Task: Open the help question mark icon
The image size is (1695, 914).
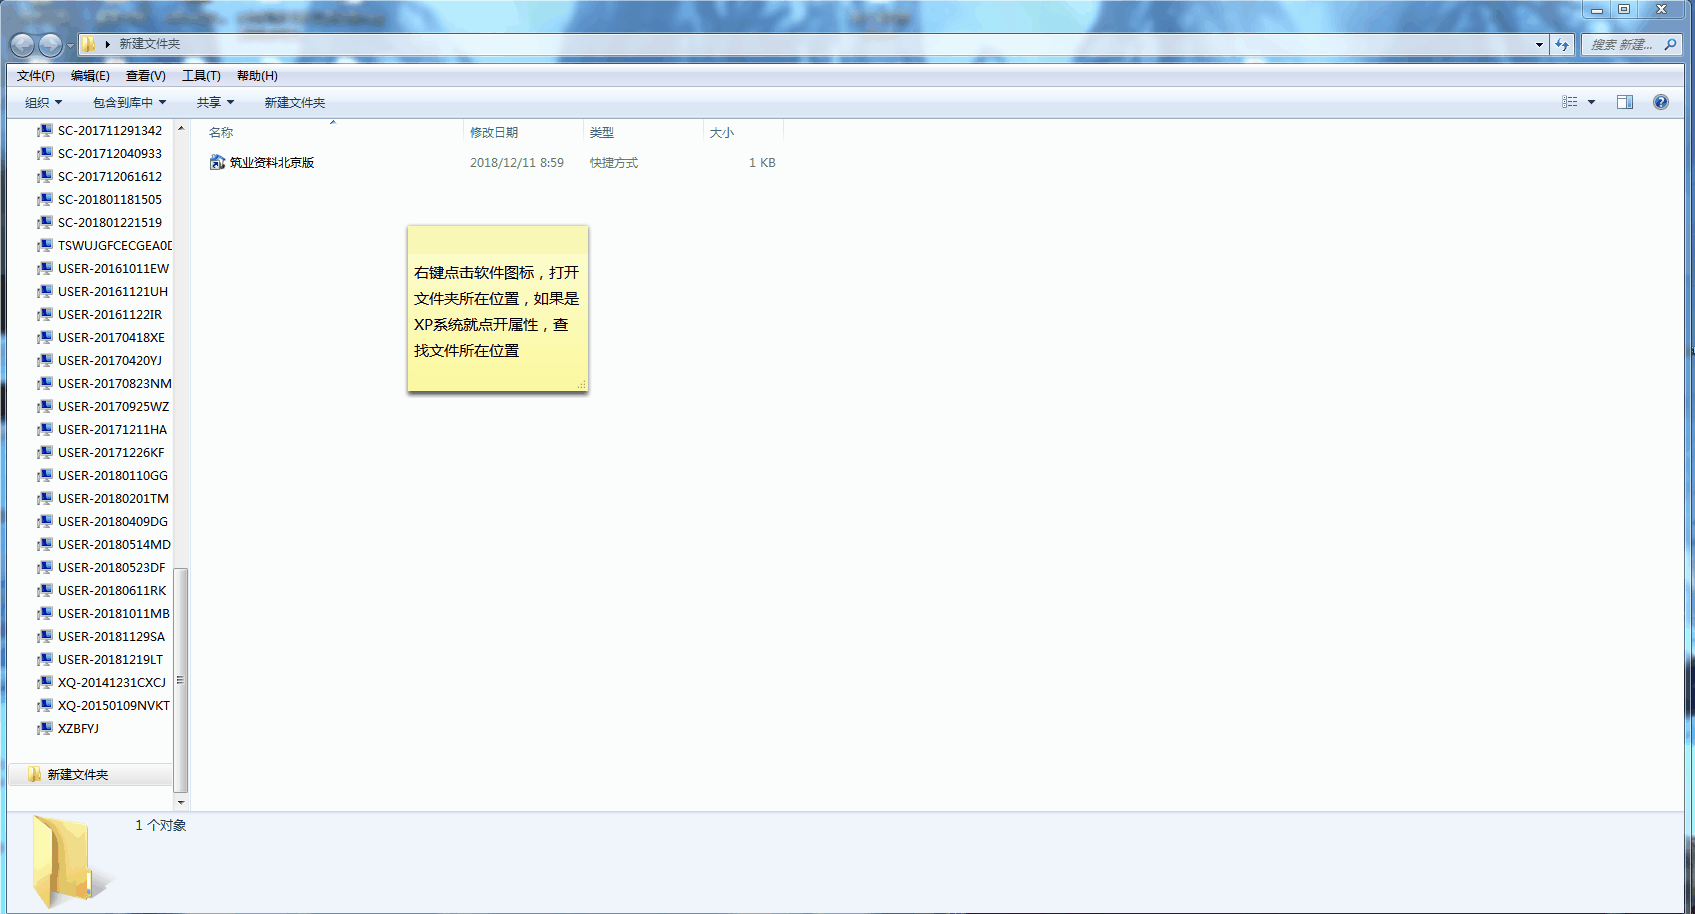Action: coord(1661,102)
